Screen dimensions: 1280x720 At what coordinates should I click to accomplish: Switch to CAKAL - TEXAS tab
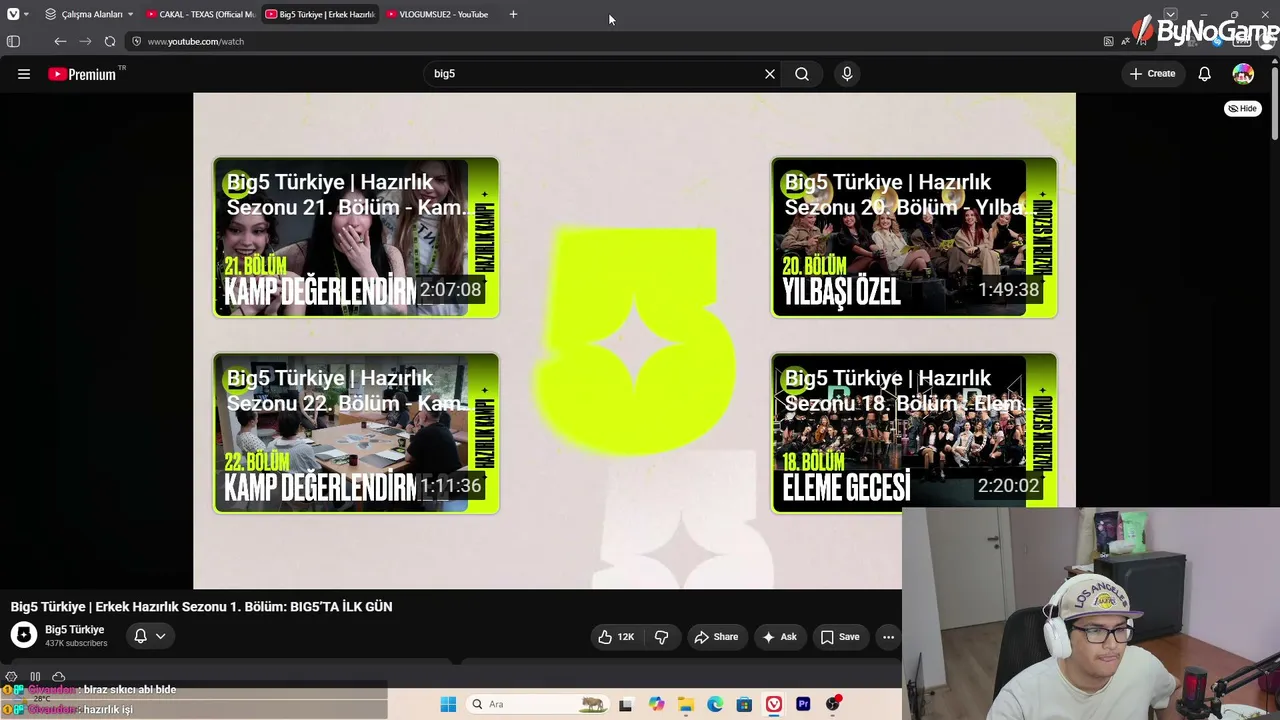200,14
